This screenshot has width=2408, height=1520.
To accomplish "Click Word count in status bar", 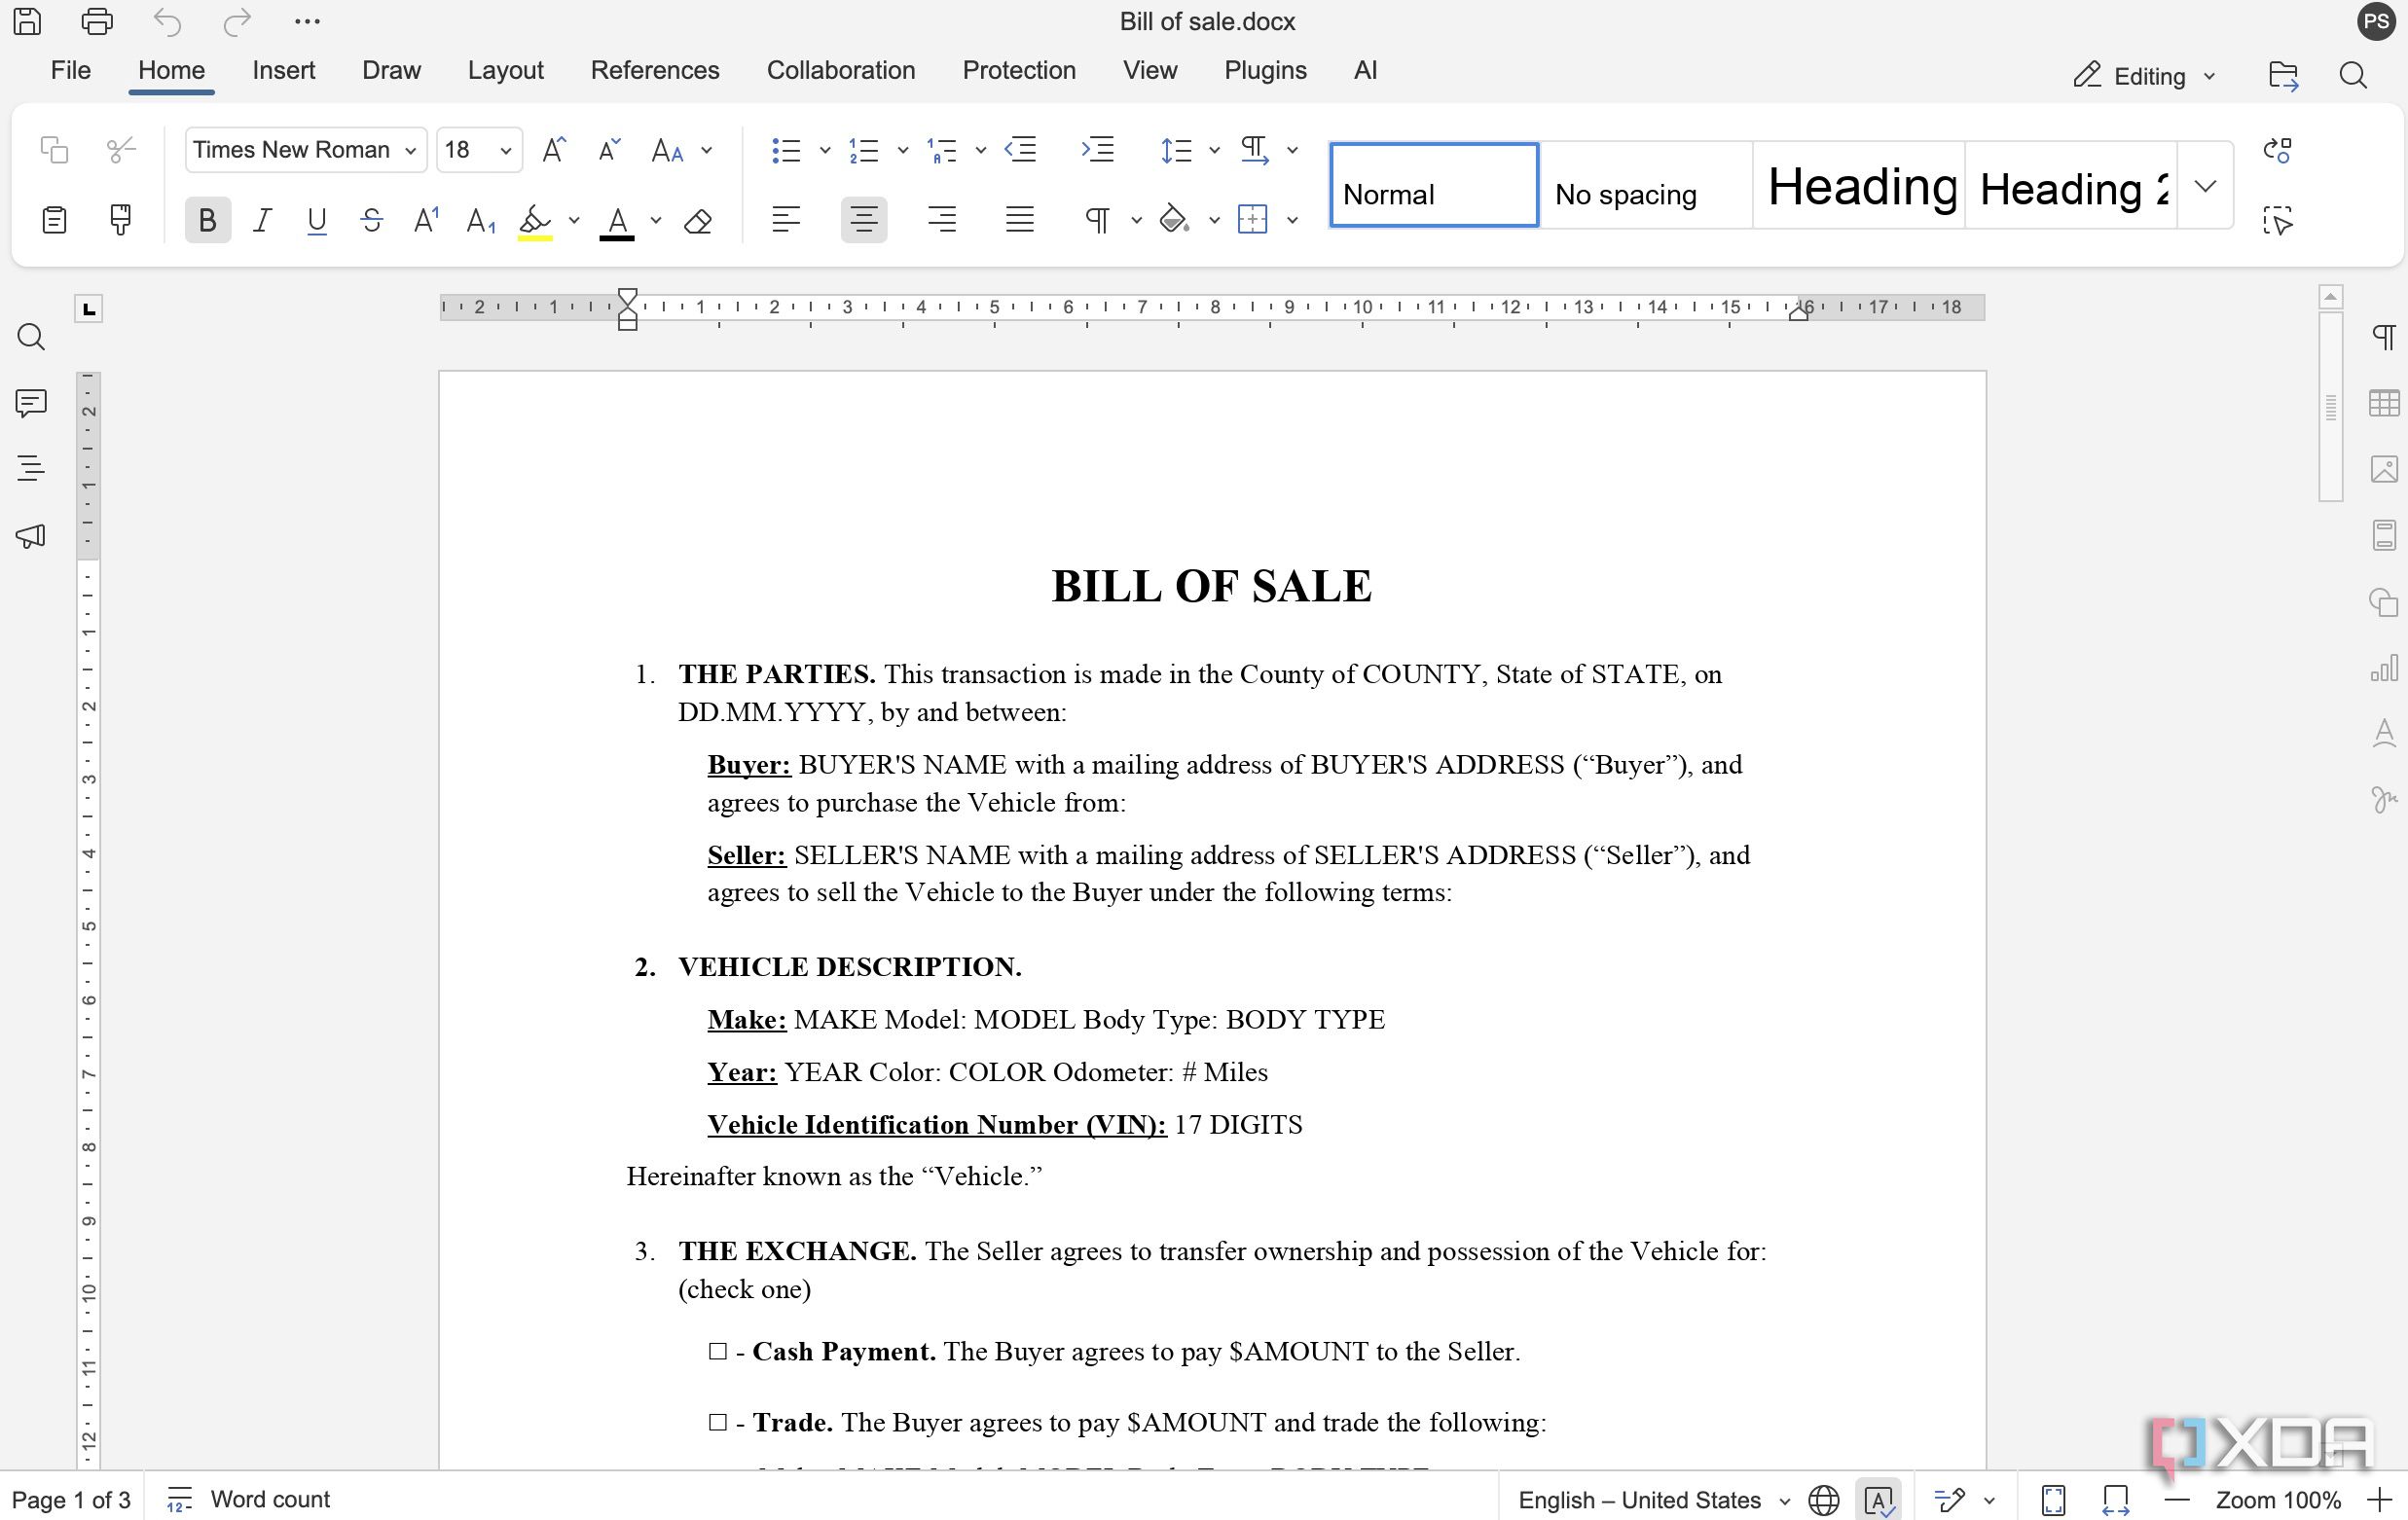I will 248,1499.
